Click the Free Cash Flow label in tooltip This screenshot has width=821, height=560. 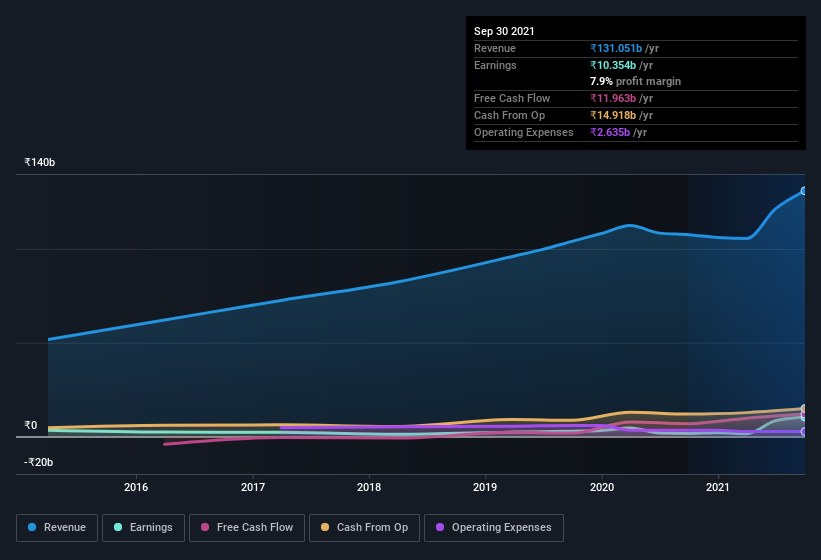[x=512, y=98]
